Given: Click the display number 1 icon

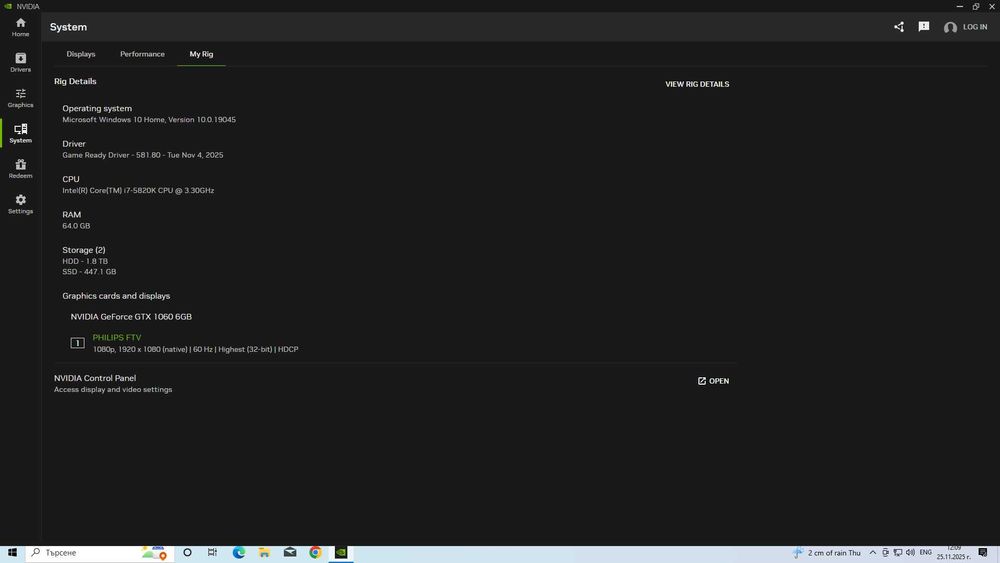Looking at the screenshot, I should (x=77, y=343).
